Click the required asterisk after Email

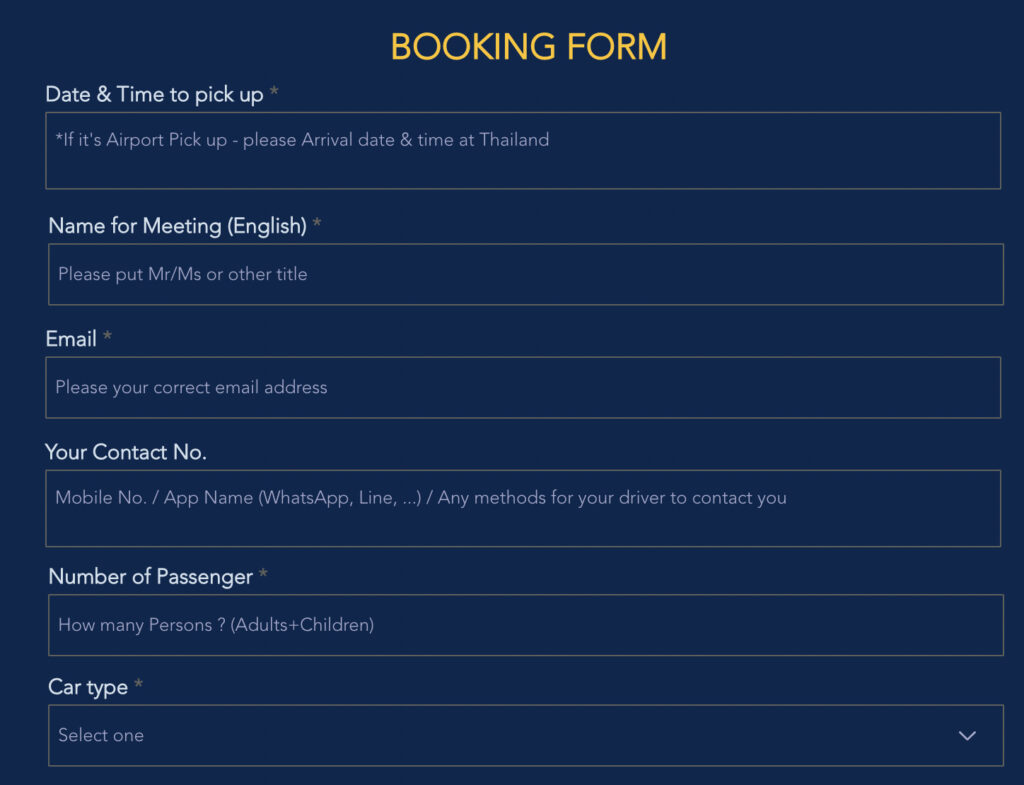(107, 339)
